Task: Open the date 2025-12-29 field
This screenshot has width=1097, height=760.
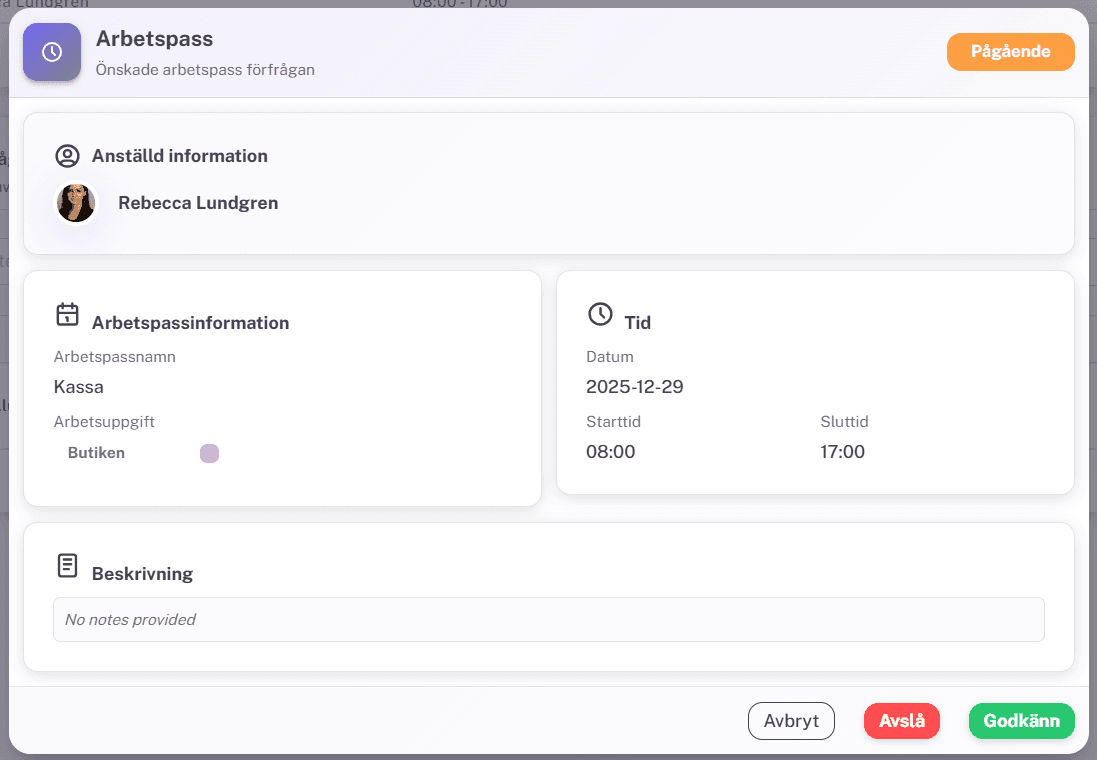Action: [634, 387]
